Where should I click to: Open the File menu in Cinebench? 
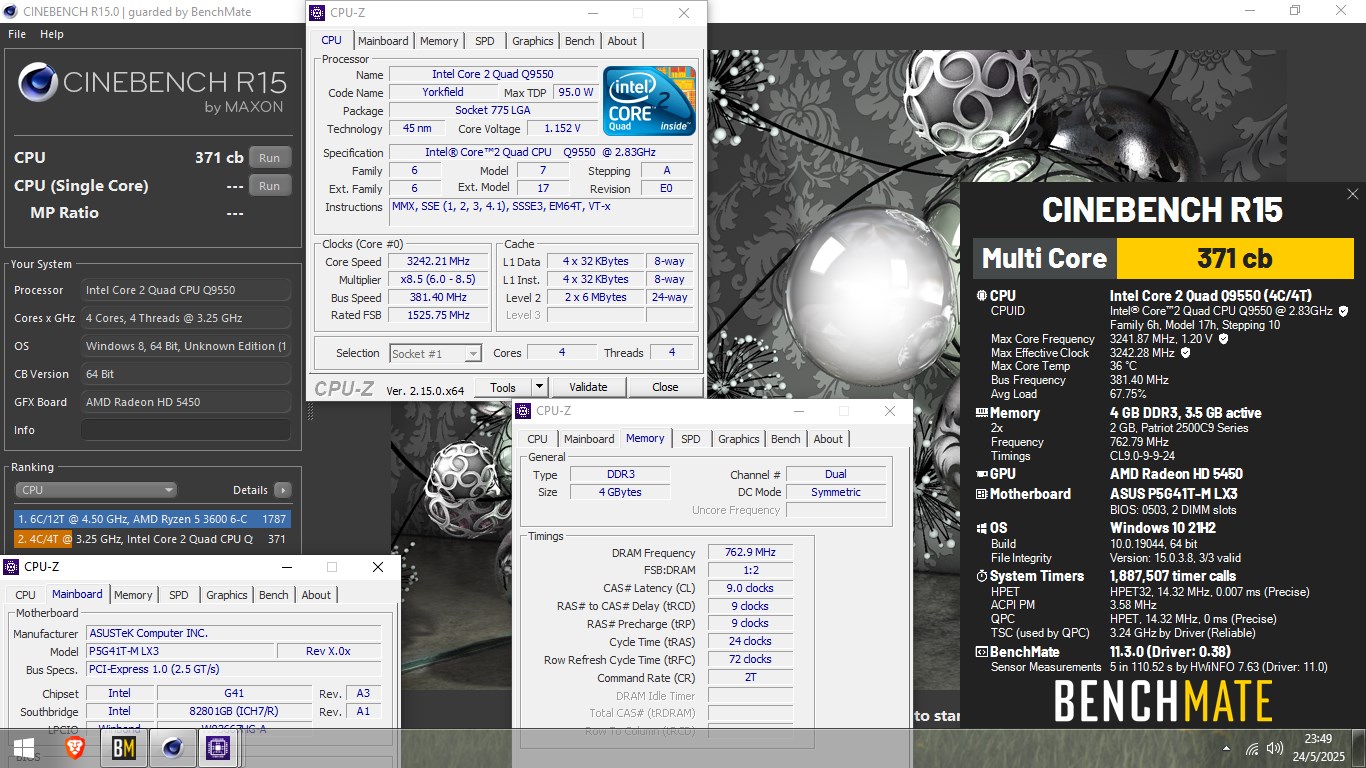(17, 34)
